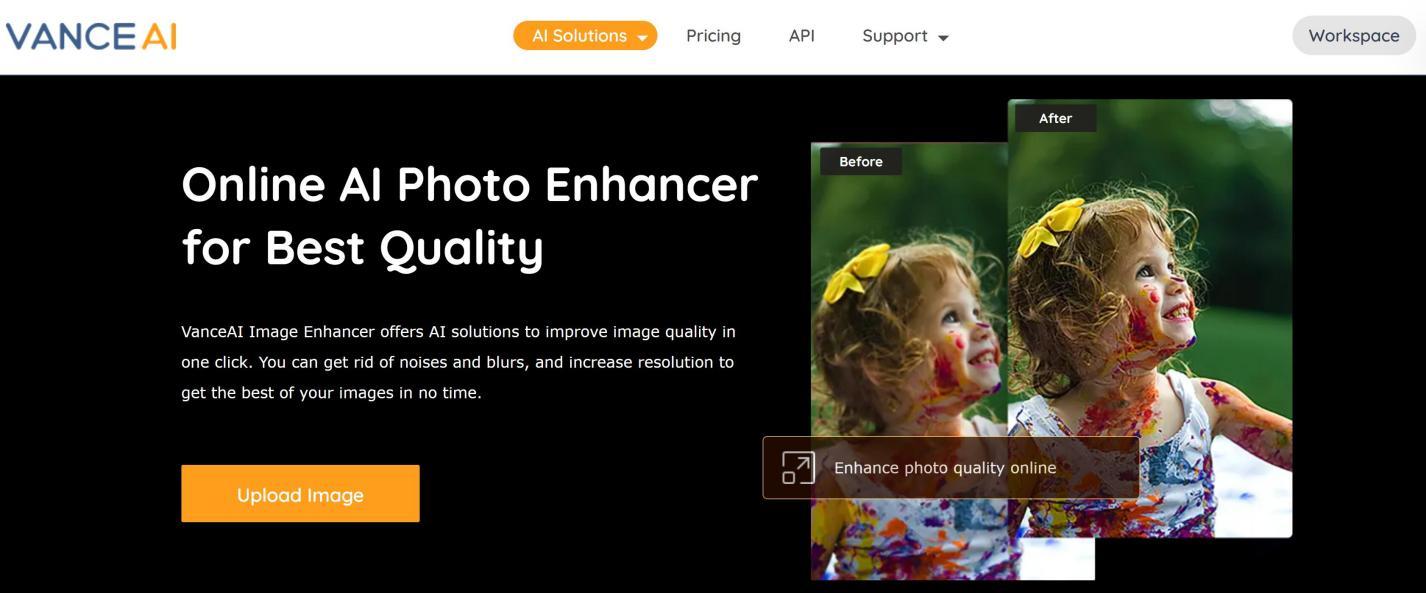The image size is (1426, 593).
Task: Click the orange Upload Image button
Action: (300, 493)
